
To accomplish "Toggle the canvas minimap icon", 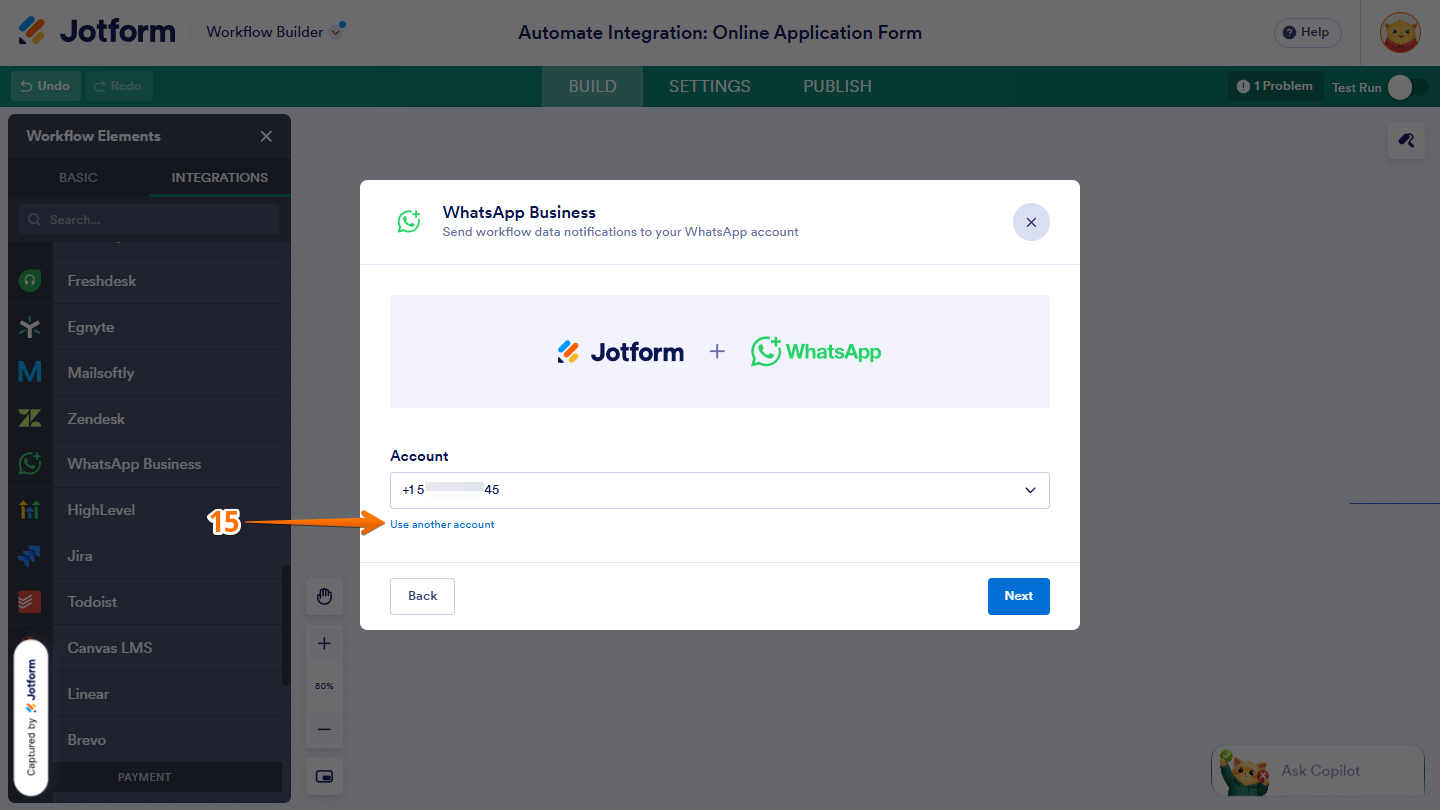I will (x=324, y=776).
